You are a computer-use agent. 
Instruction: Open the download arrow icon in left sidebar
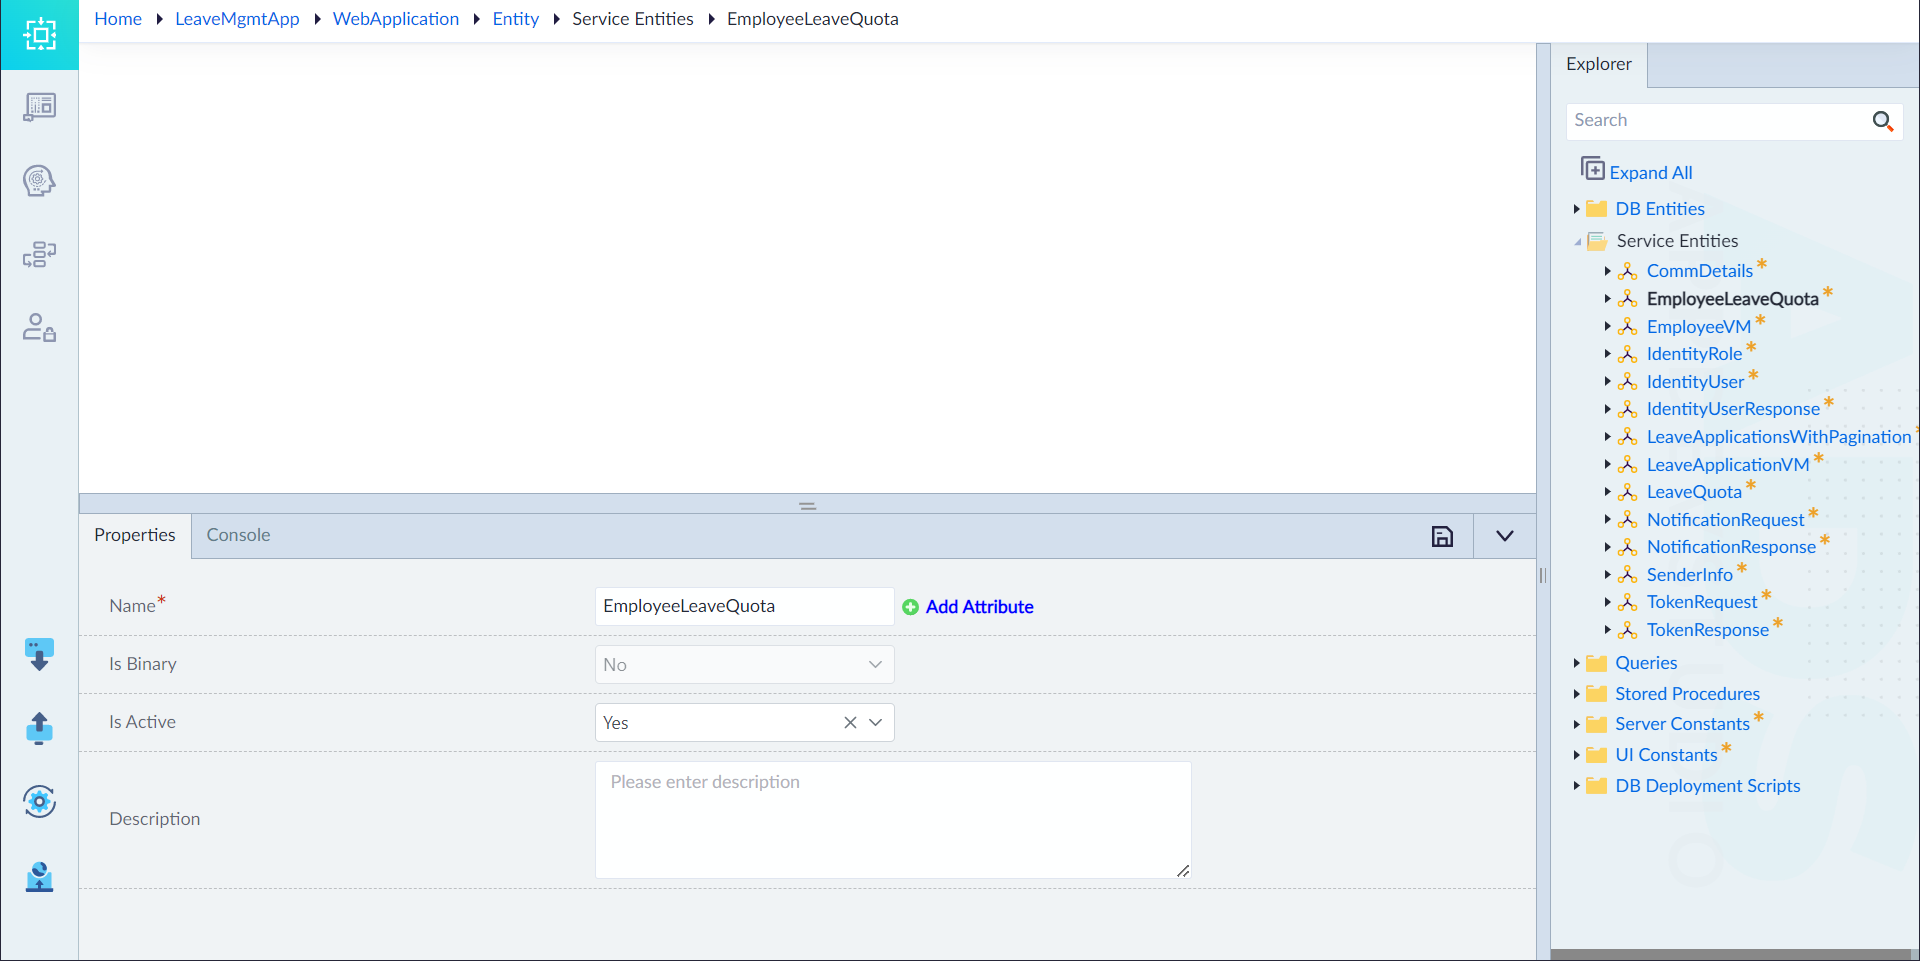pyautogui.click(x=39, y=655)
